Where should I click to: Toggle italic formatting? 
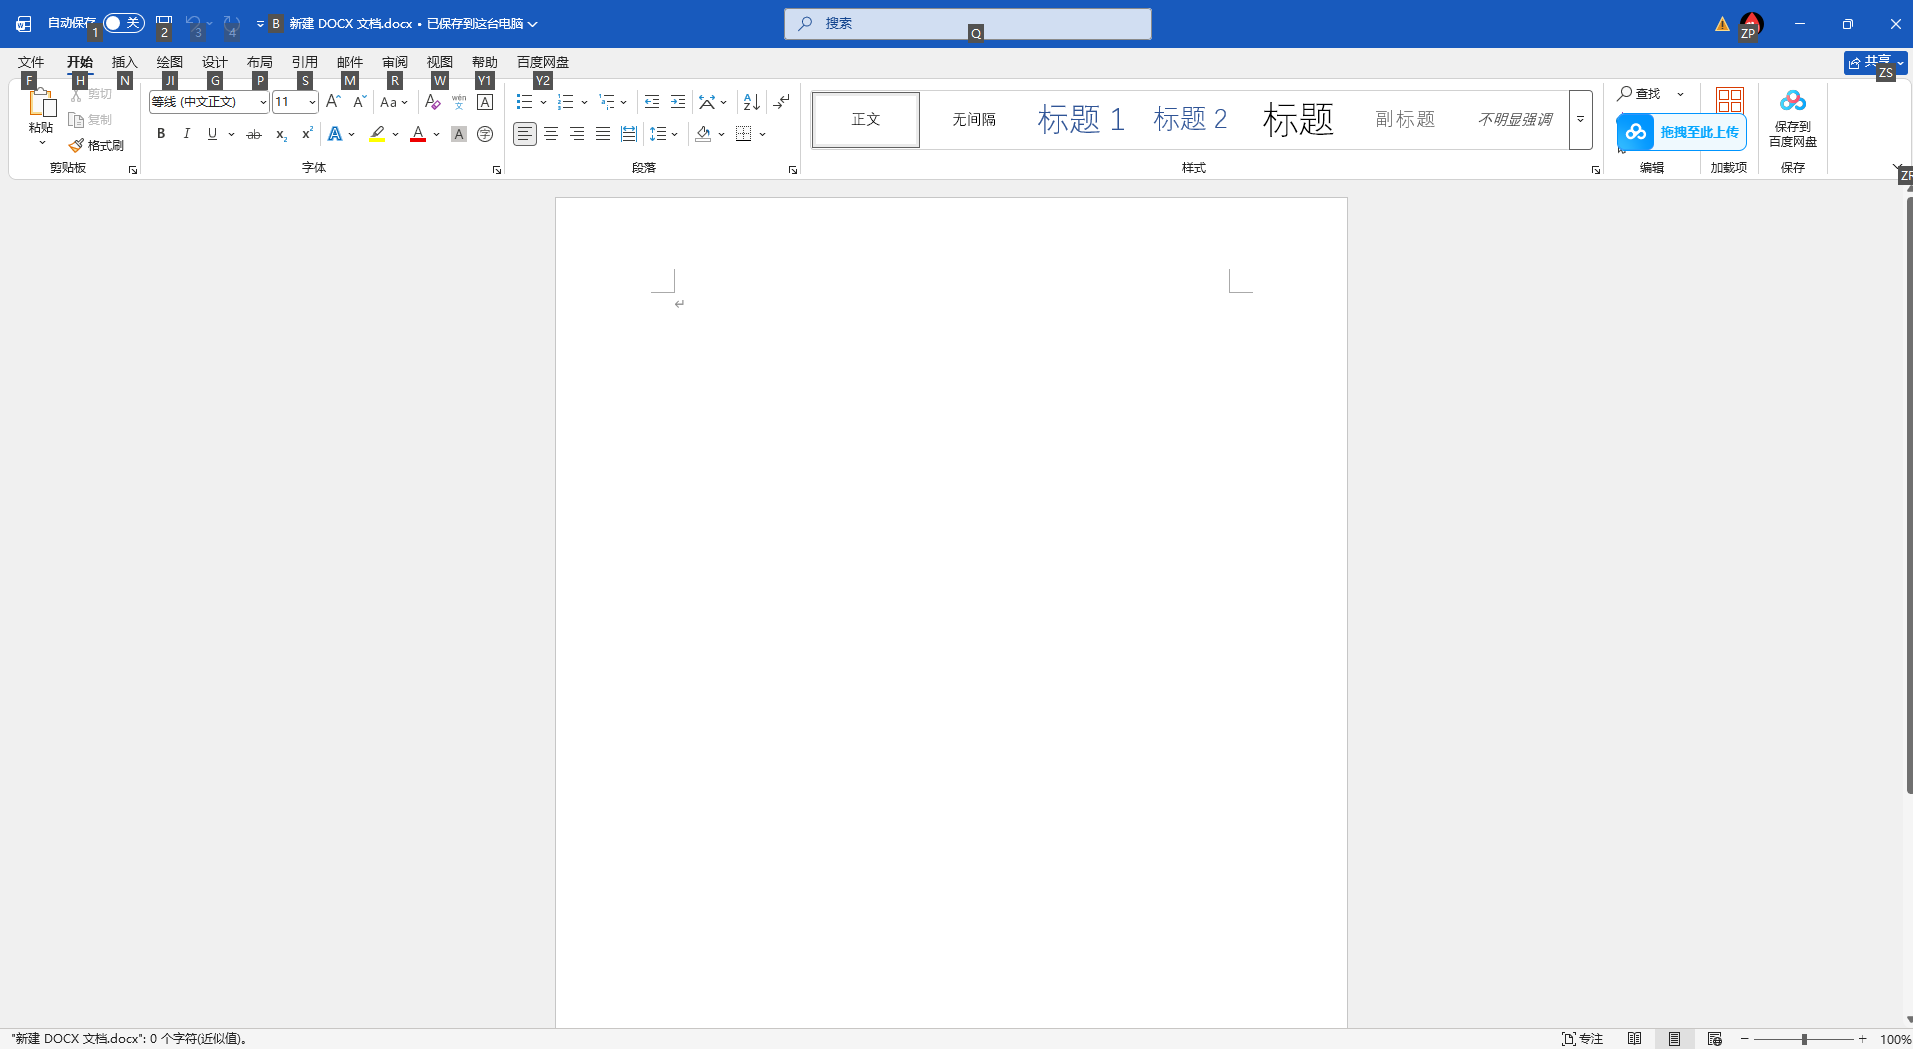[186, 134]
